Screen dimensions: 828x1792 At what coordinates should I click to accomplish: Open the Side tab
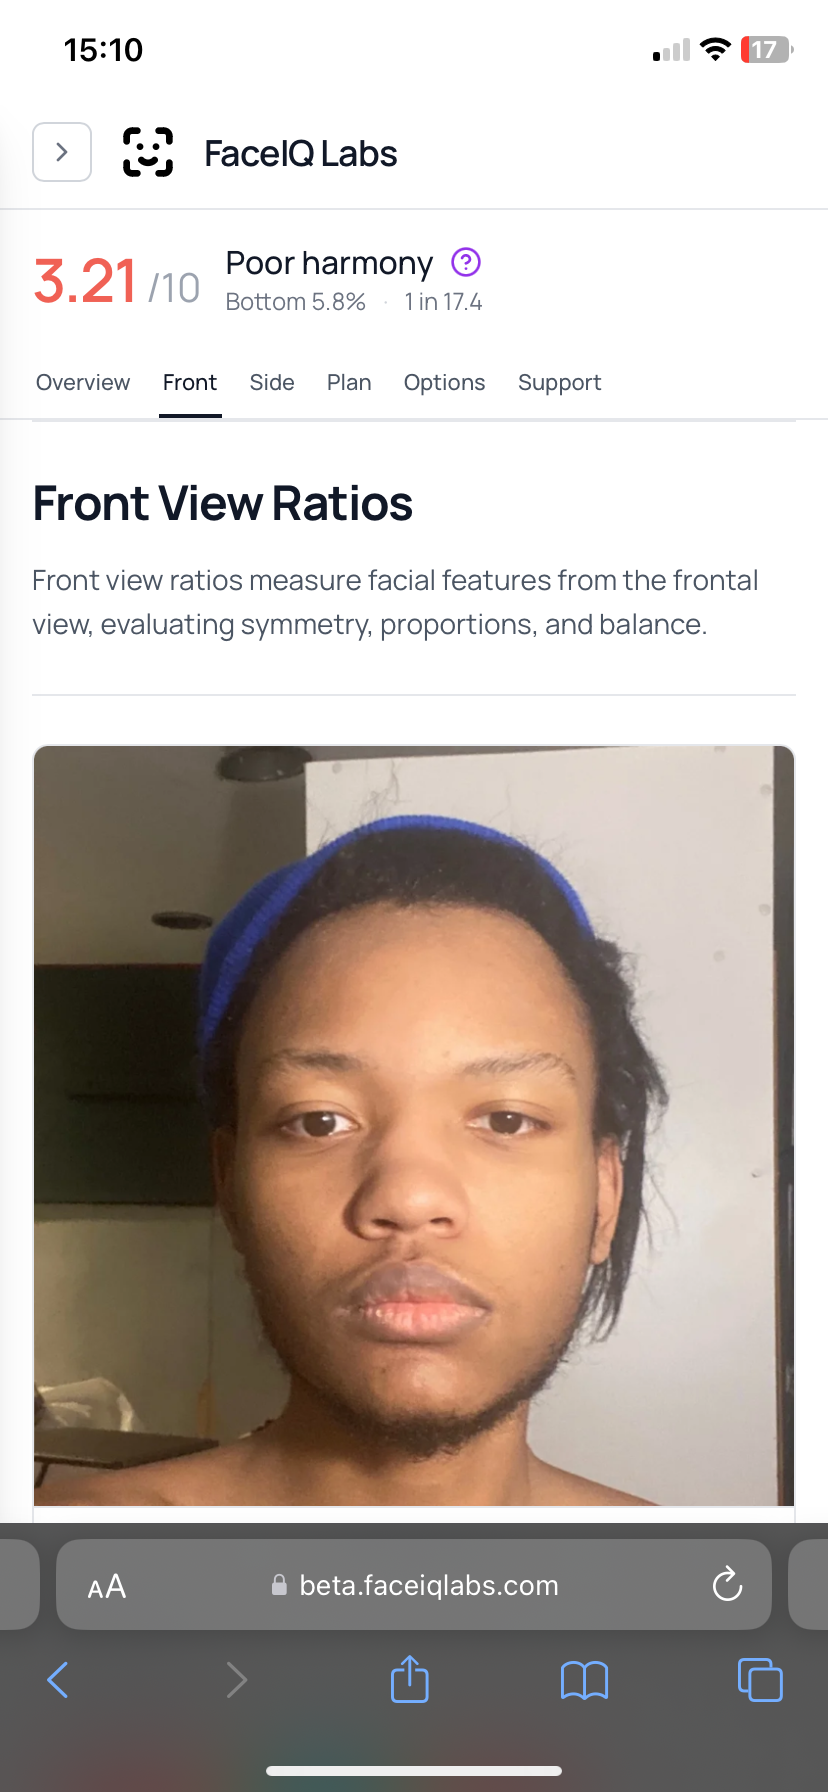[x=272, y=383]
